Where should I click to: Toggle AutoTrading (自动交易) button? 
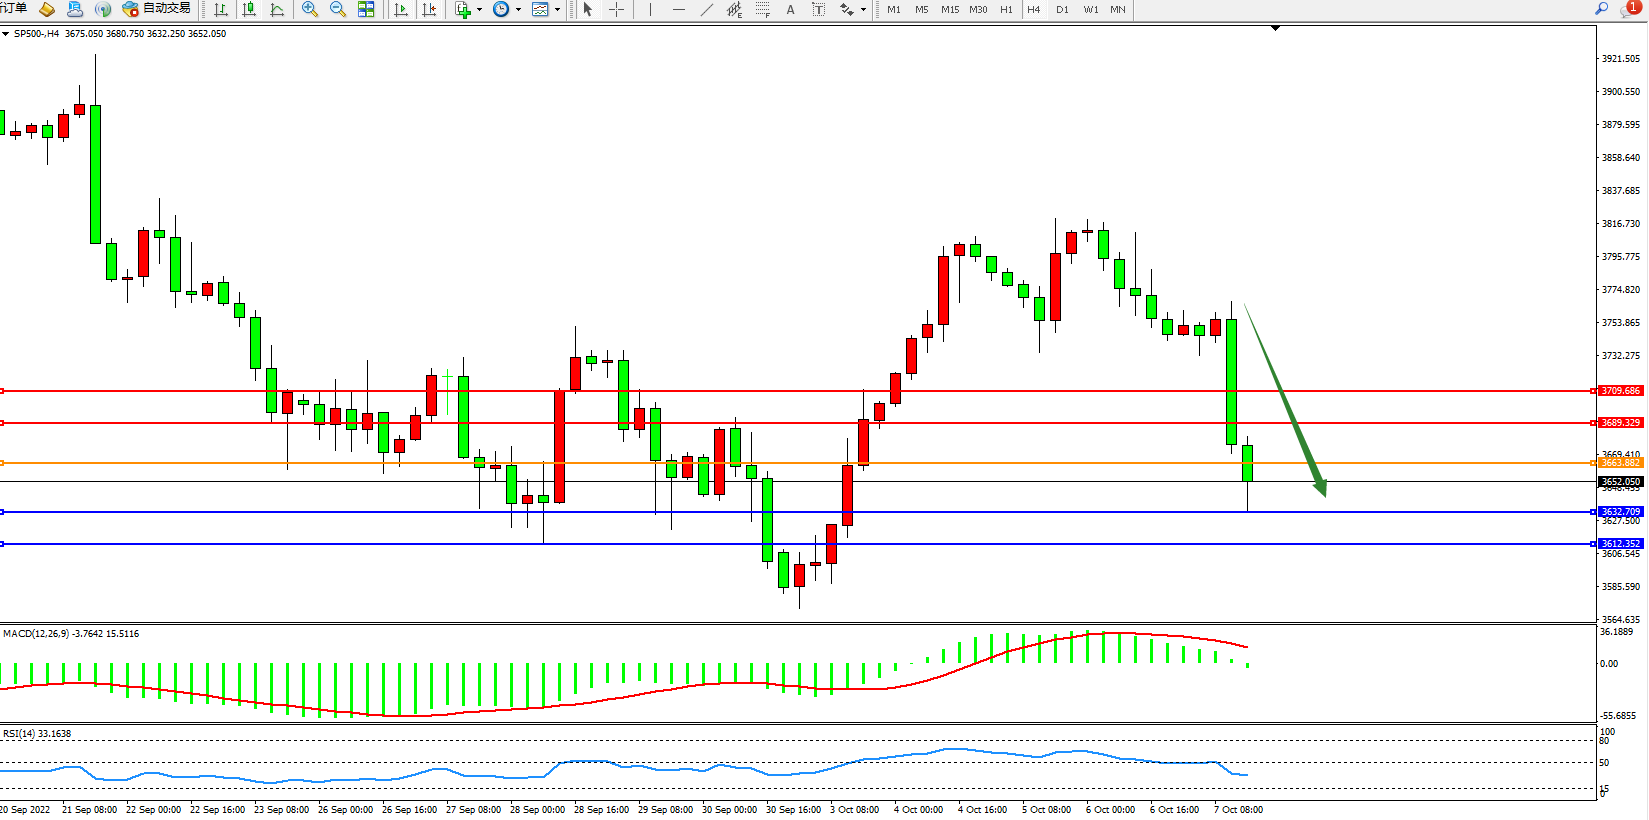156,9
